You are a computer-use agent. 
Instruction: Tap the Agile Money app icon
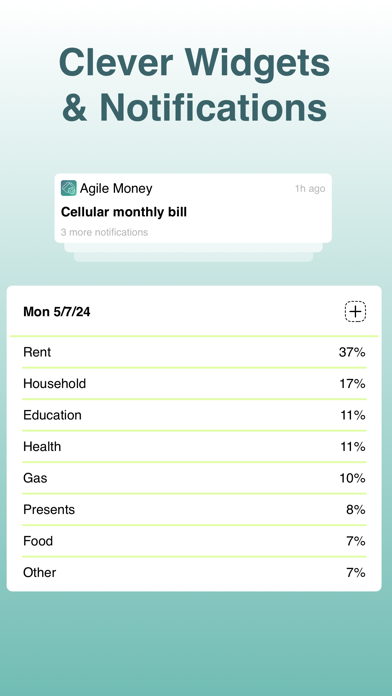coord(68,188)
